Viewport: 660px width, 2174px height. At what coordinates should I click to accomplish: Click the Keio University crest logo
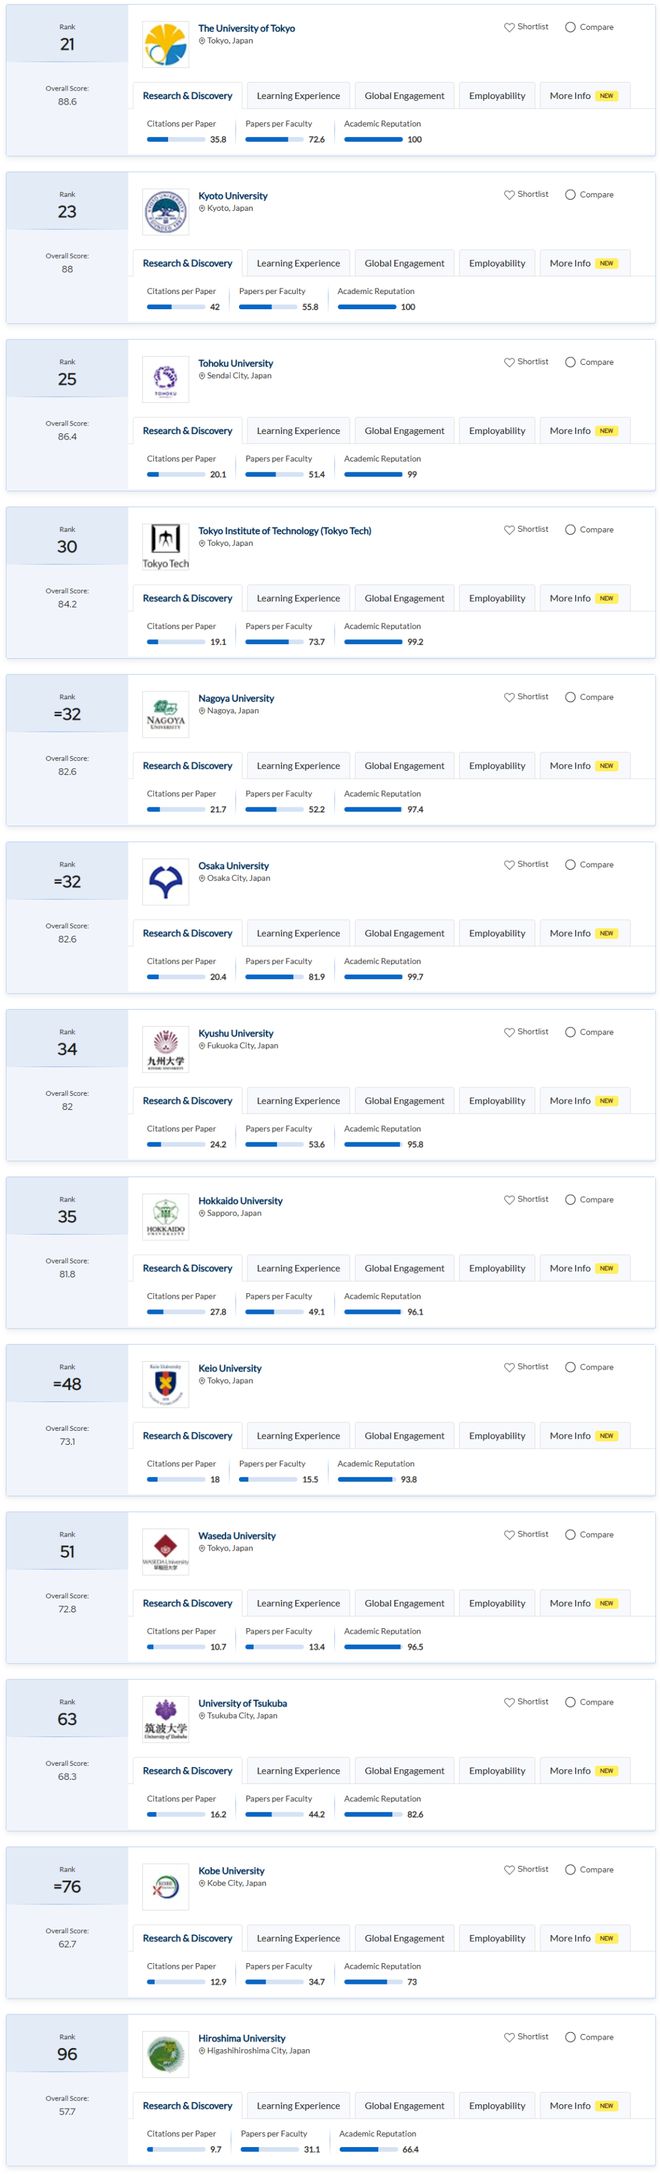coord(166,1385)
